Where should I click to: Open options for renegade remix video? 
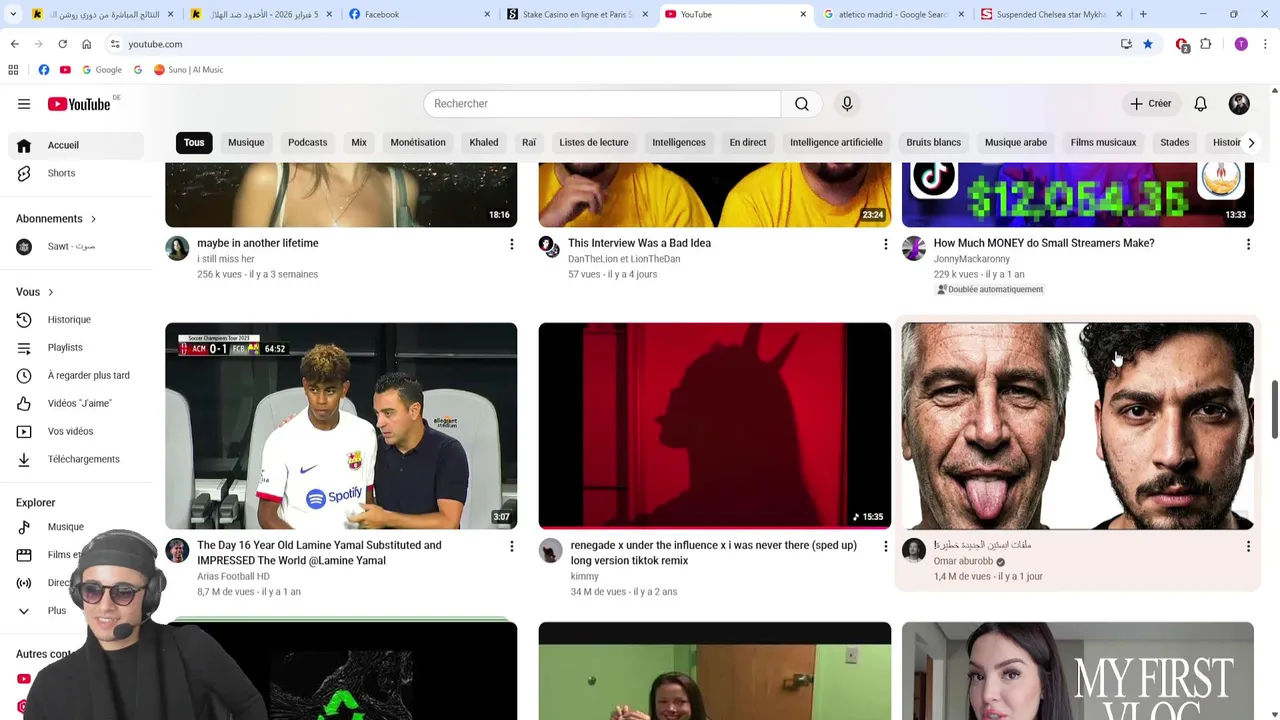(885, 546)
